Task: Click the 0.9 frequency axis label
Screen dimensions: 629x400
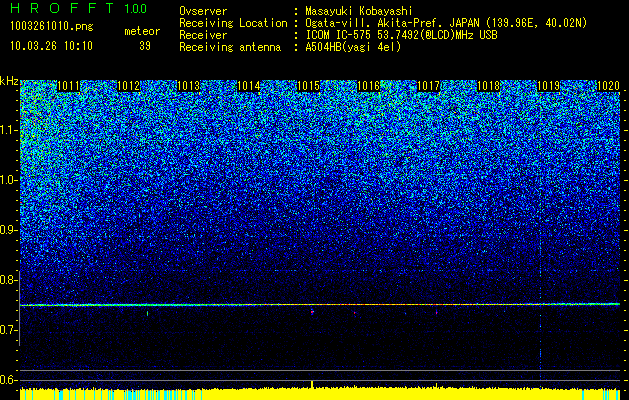Action: click(9, 230)
